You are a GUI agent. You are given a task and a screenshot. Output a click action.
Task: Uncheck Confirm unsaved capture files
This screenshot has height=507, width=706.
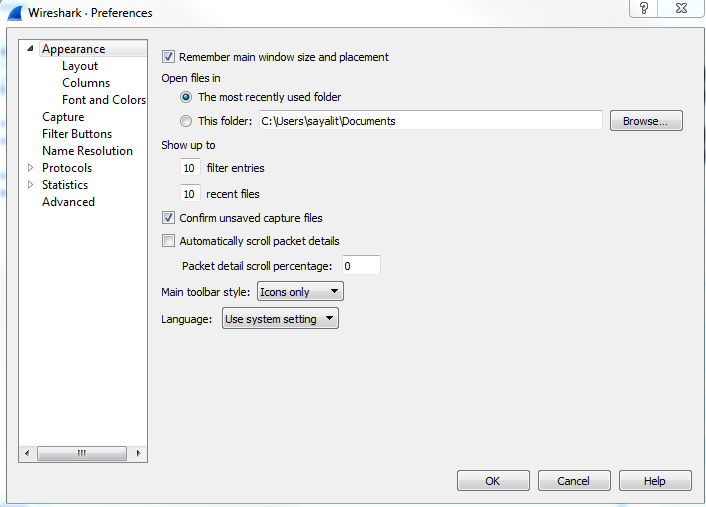[168, 218]
